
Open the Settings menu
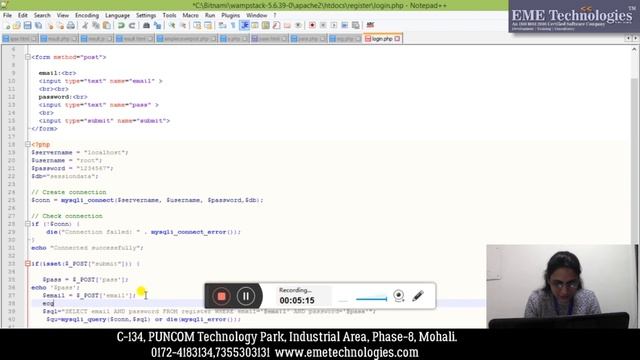click(146, 15)
